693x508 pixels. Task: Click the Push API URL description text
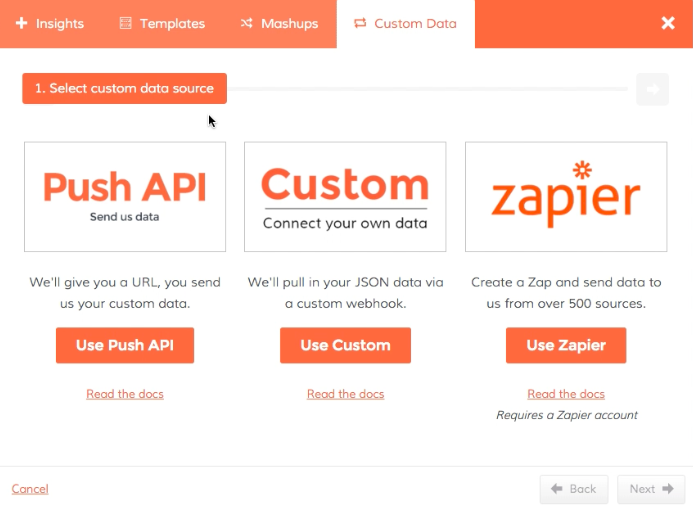125,293
